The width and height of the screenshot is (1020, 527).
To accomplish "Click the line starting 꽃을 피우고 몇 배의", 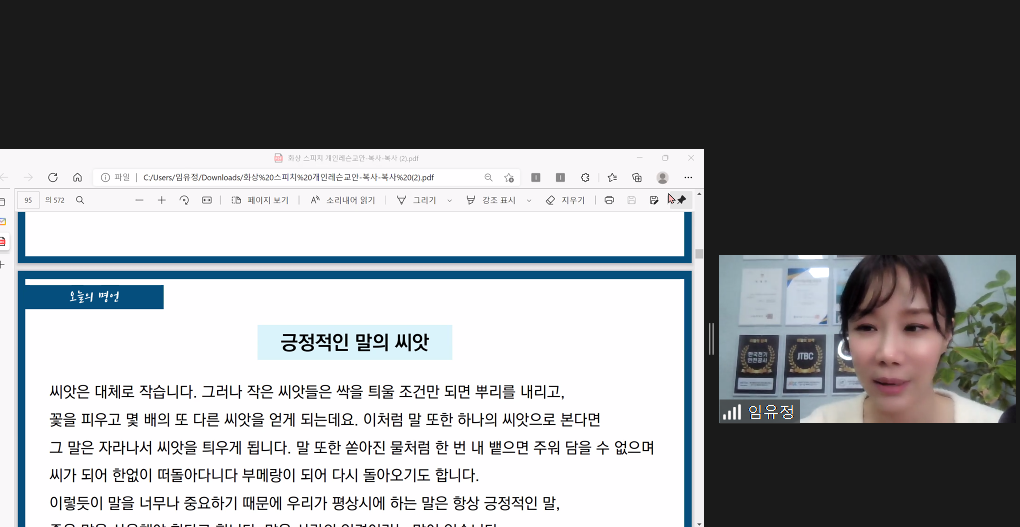I will click(325, 420).
